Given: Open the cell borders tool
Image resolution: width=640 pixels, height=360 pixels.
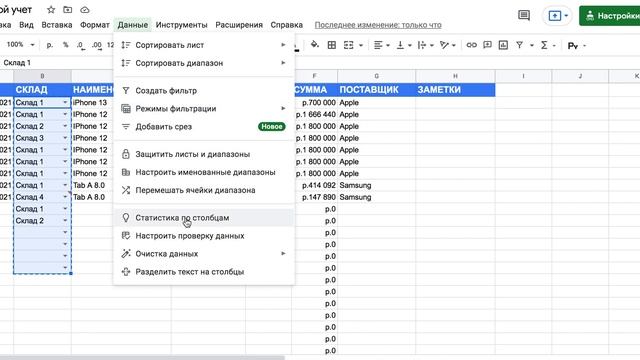Looking at the screenshot, I should [x=332, y=45].
